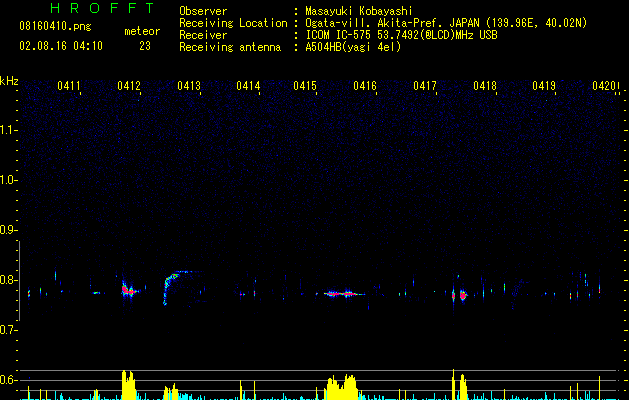The width and height of the screenshot is (629, 400).
Task: Select the ICOM IC-575 receiver text
Action: [x=401, y=35]
